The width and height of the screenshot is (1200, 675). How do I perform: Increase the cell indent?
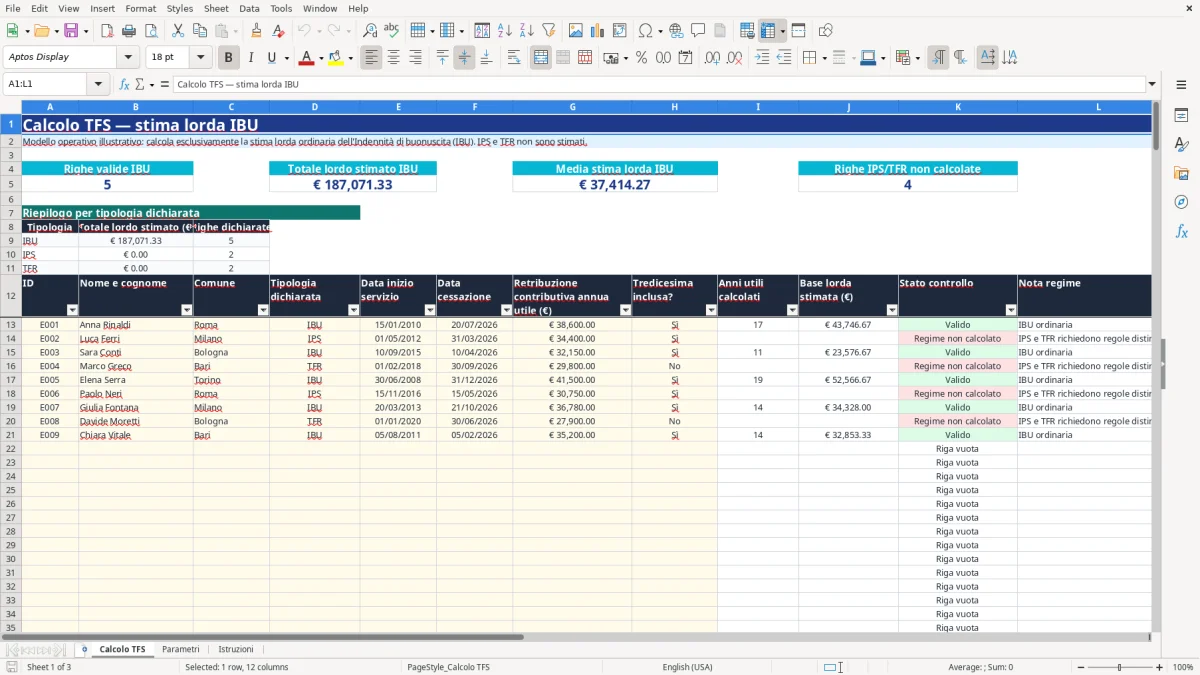763,58
